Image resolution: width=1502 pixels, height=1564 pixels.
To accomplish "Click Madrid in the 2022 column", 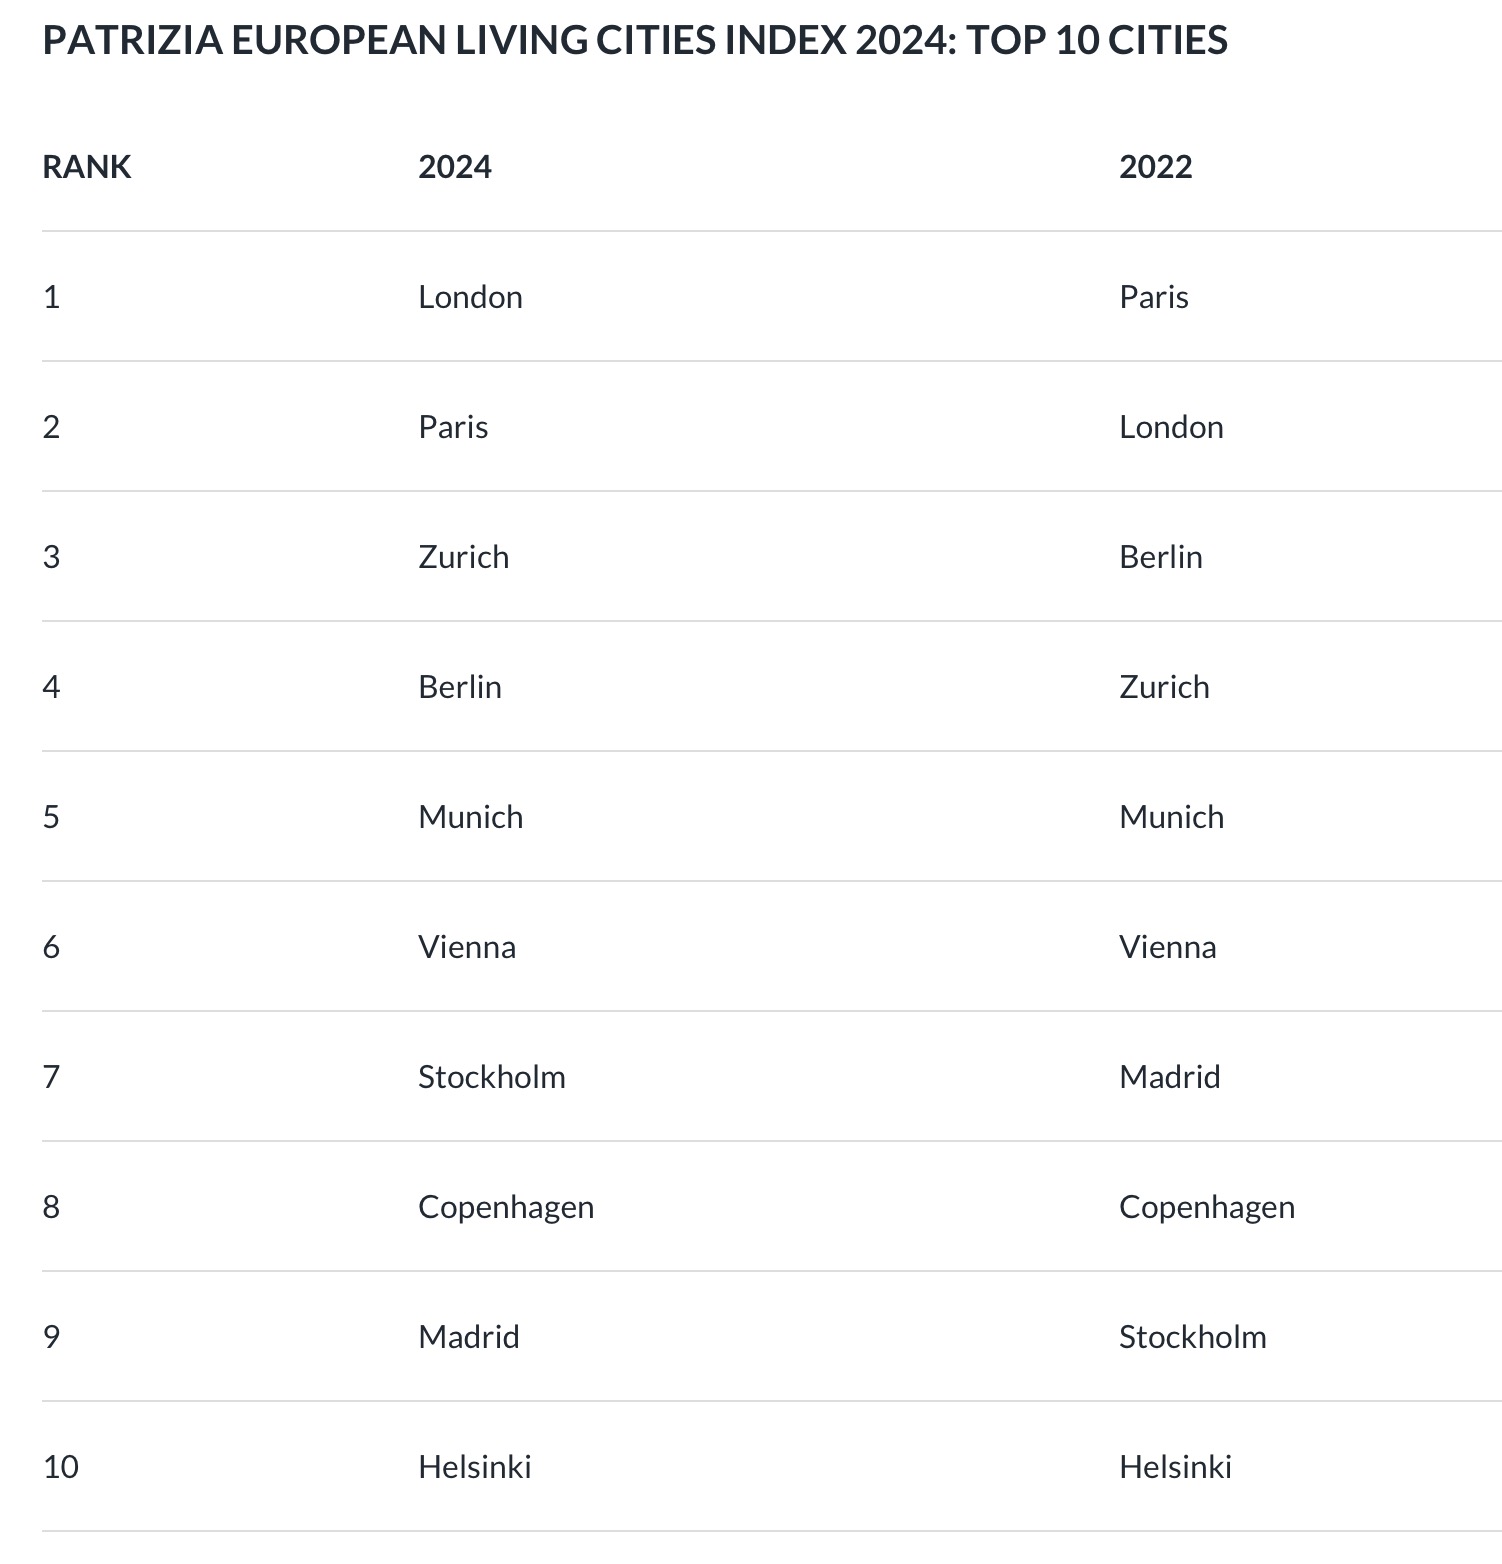I will pos(1170,1077).
